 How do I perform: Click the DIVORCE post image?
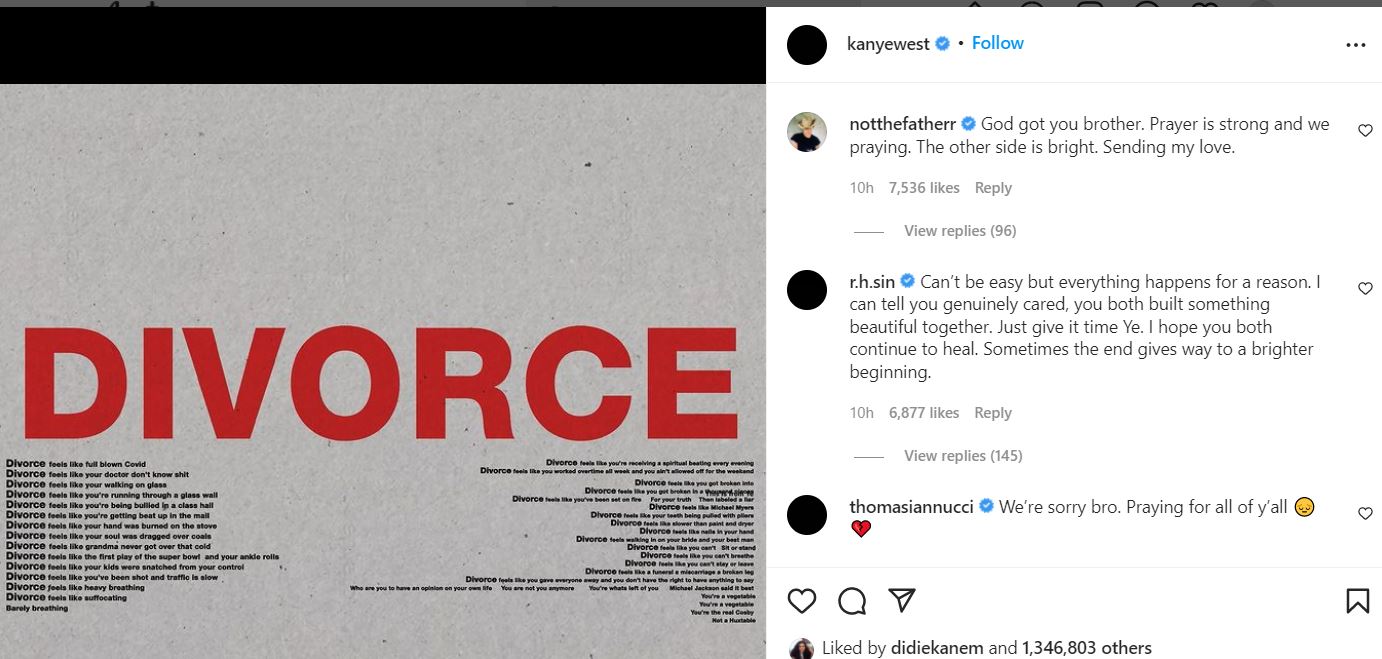pos(383,380)
